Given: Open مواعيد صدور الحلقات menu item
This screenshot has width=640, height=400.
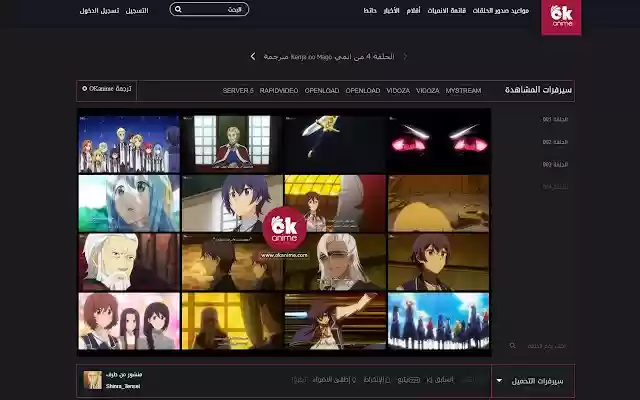Looking at the screenshot, I should click(501, 11).
